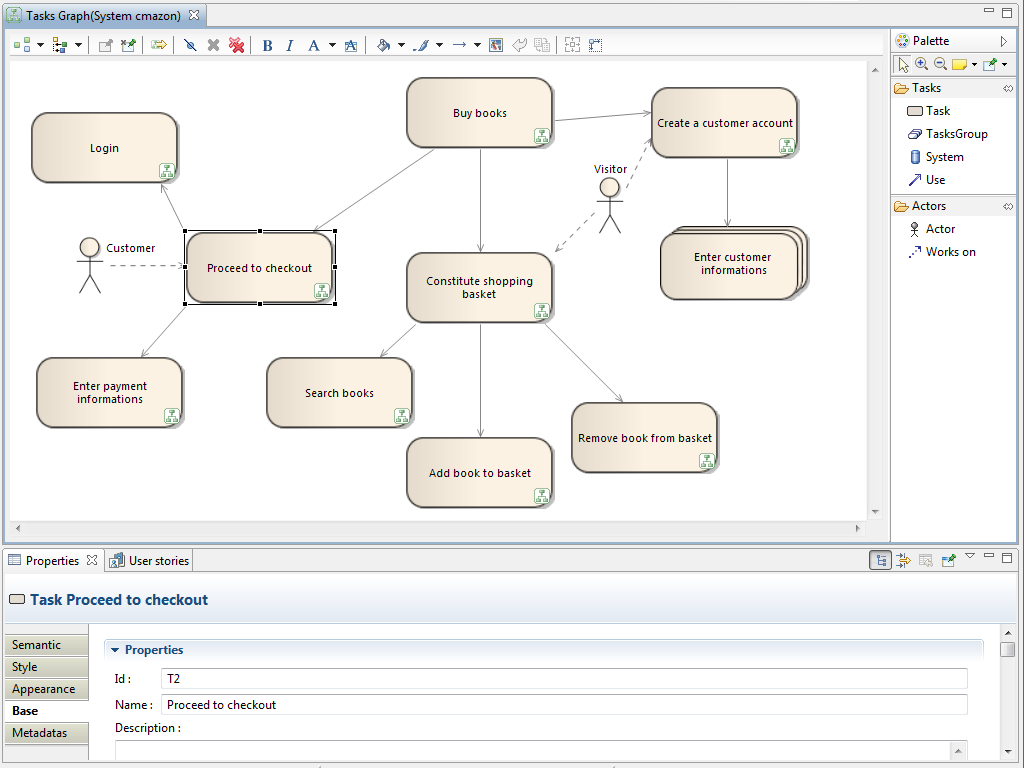
Task: Click the Pin to Selection properties icon
Action: (x=949, y=560)
